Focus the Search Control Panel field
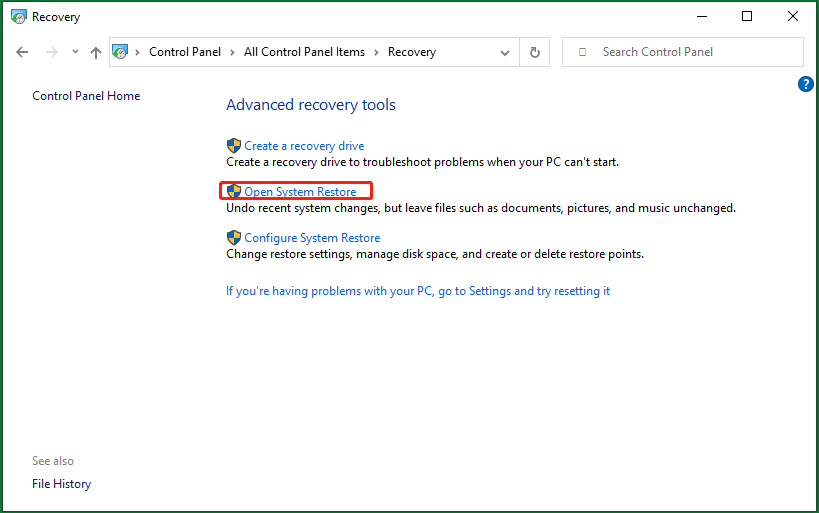Image resolution: width=819 pixels, height=513 pixels. coord(683,52)
